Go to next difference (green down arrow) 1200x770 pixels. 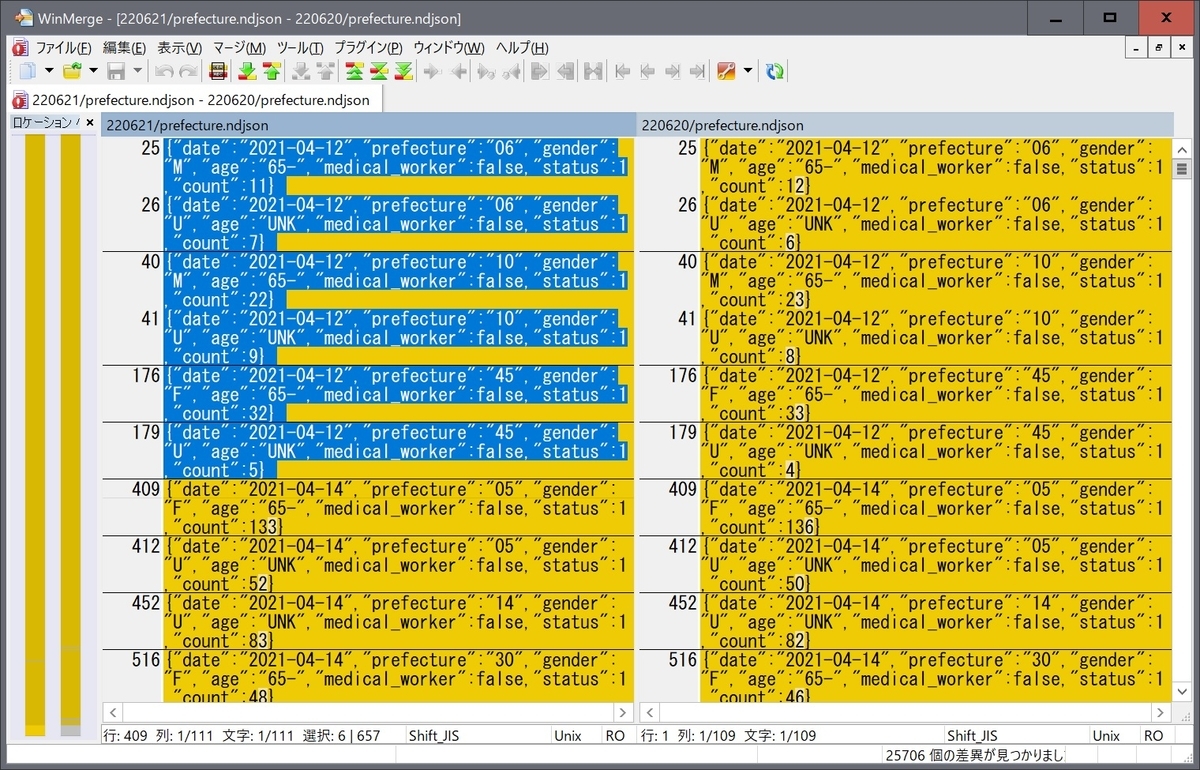[247, 71]
